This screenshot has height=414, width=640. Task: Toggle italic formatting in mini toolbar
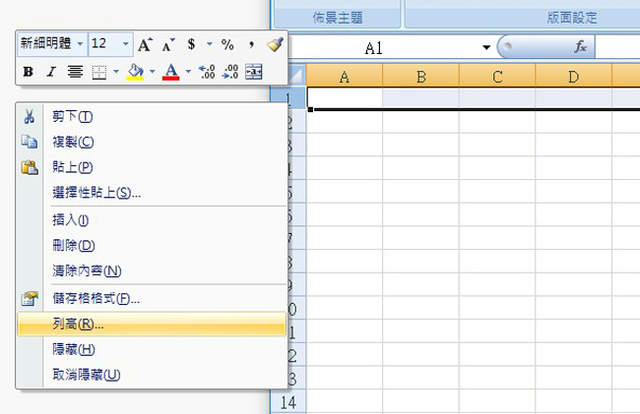pos(51,71)
